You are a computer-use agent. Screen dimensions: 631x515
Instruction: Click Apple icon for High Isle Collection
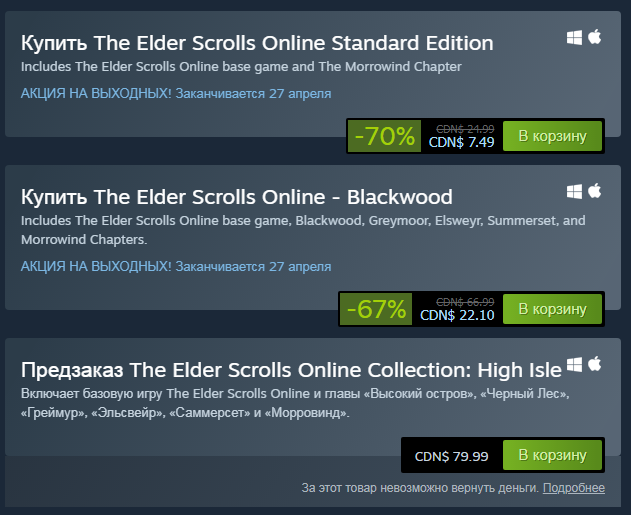[x=595, y=364]
